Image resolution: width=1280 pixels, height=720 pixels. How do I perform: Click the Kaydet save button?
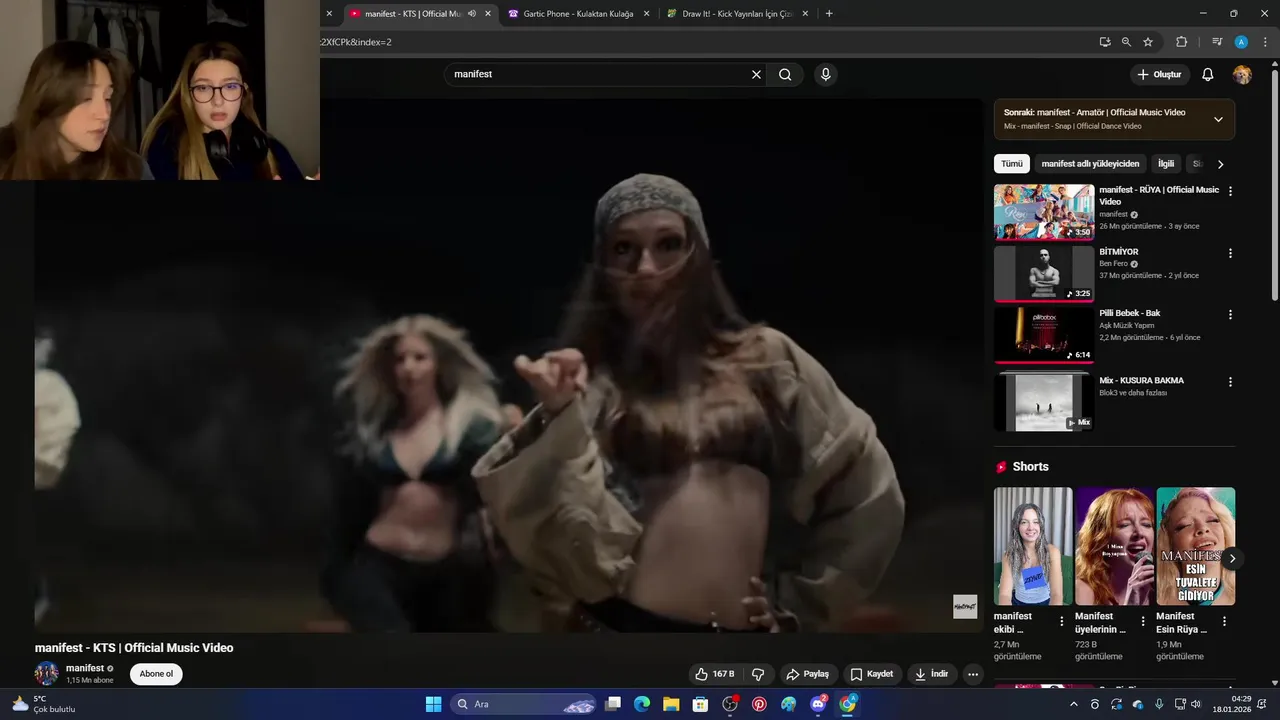click(871, 674)
